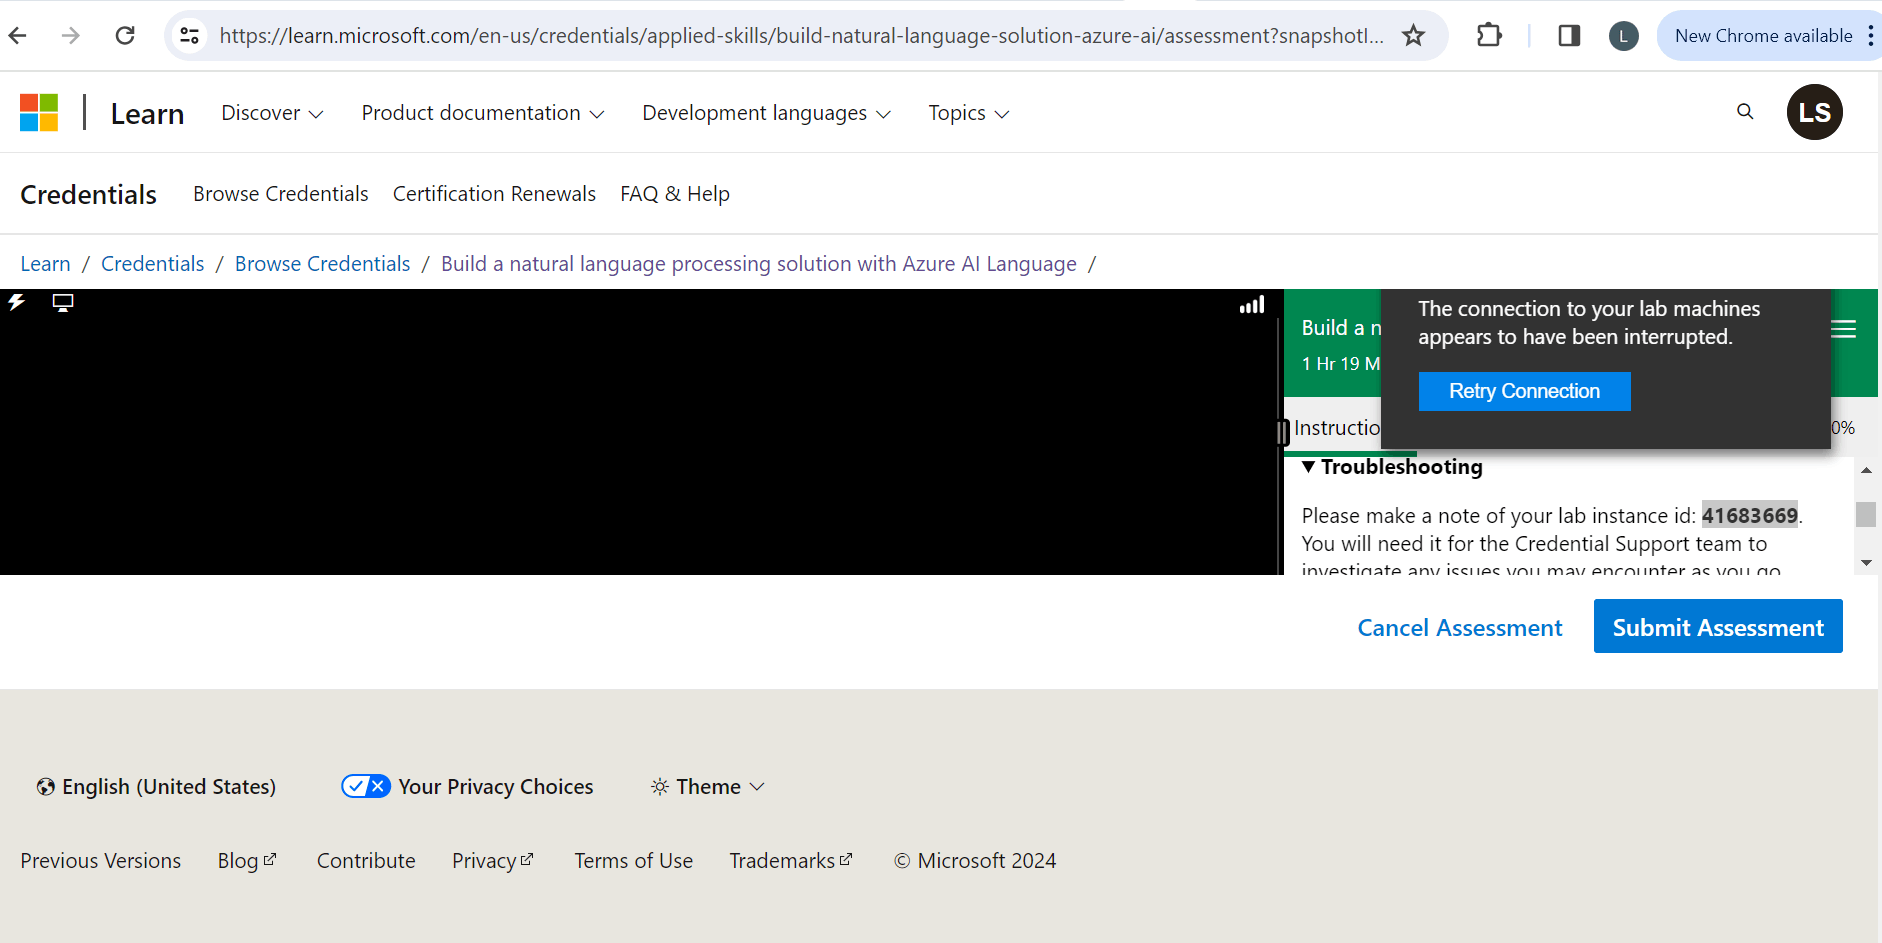1882x943 pixels.
Task: Expand the Development languages menu
Action: point(766,113)
